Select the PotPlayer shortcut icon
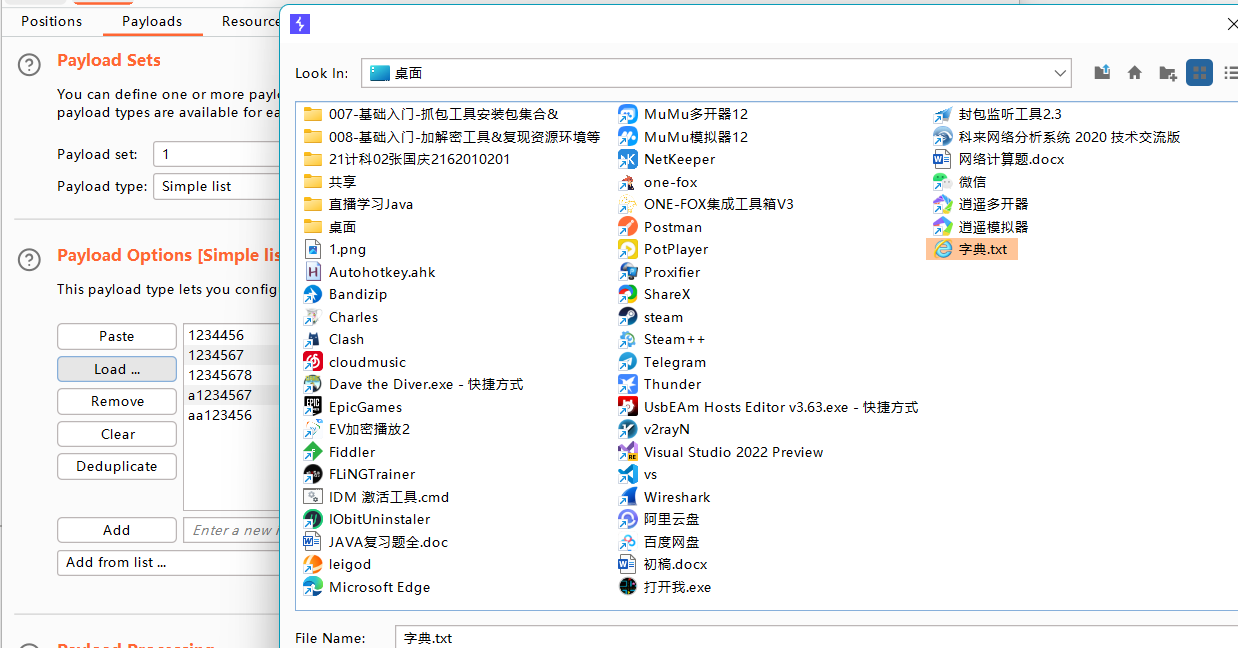Screen dimensions: 1238x648 (628, 249)
